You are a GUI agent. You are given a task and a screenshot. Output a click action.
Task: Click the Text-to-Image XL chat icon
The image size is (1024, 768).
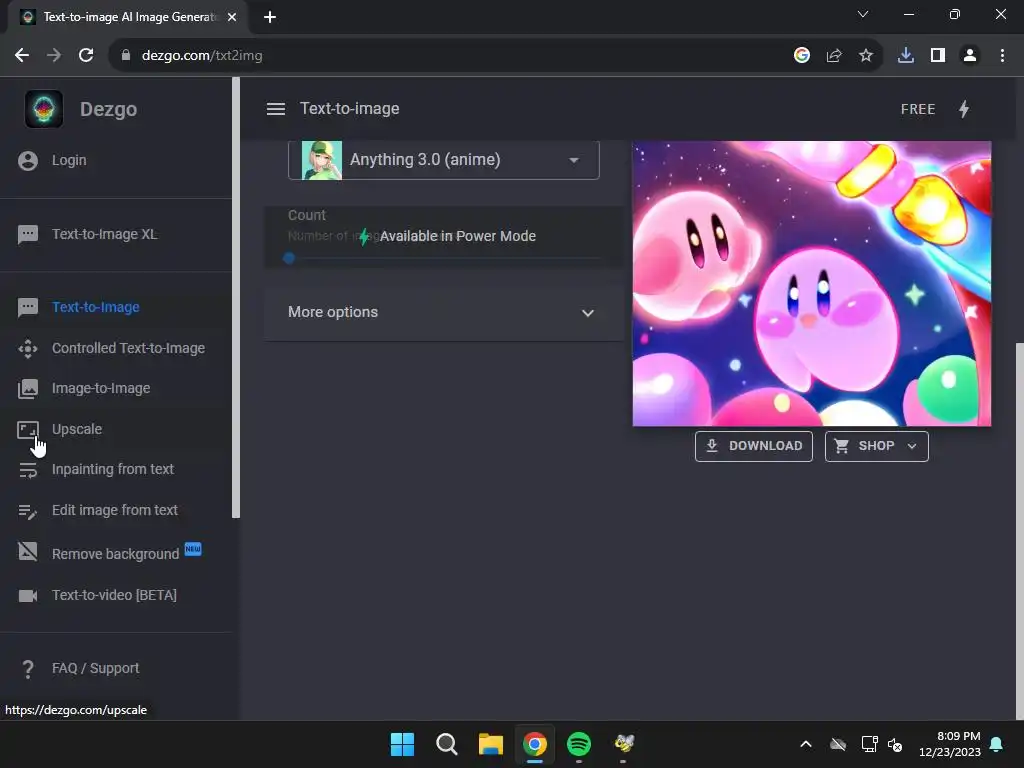[x=28, y=234]
